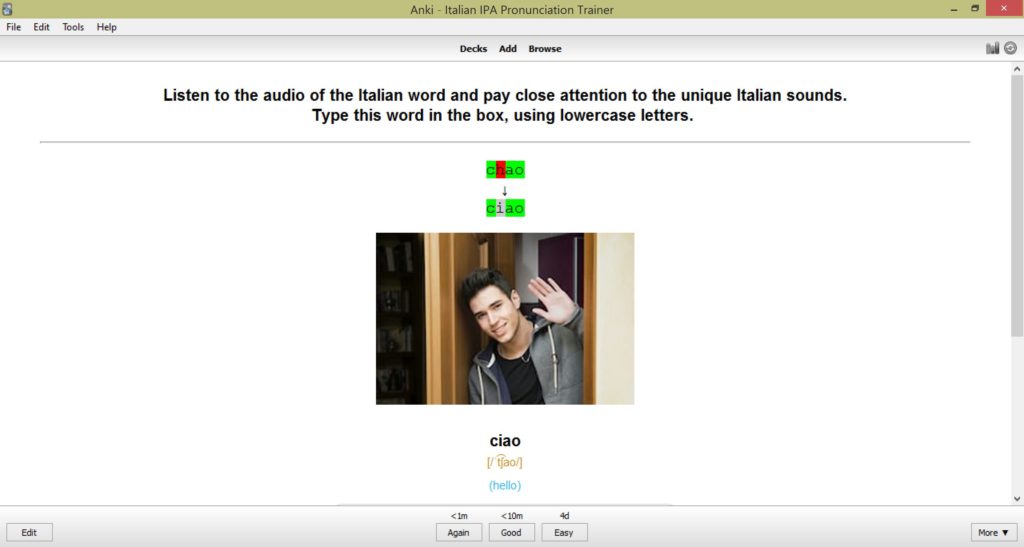The width and height of the screenshot is (1024, 547).
Task: Click the typed answer "chao"
Action: 505,170
